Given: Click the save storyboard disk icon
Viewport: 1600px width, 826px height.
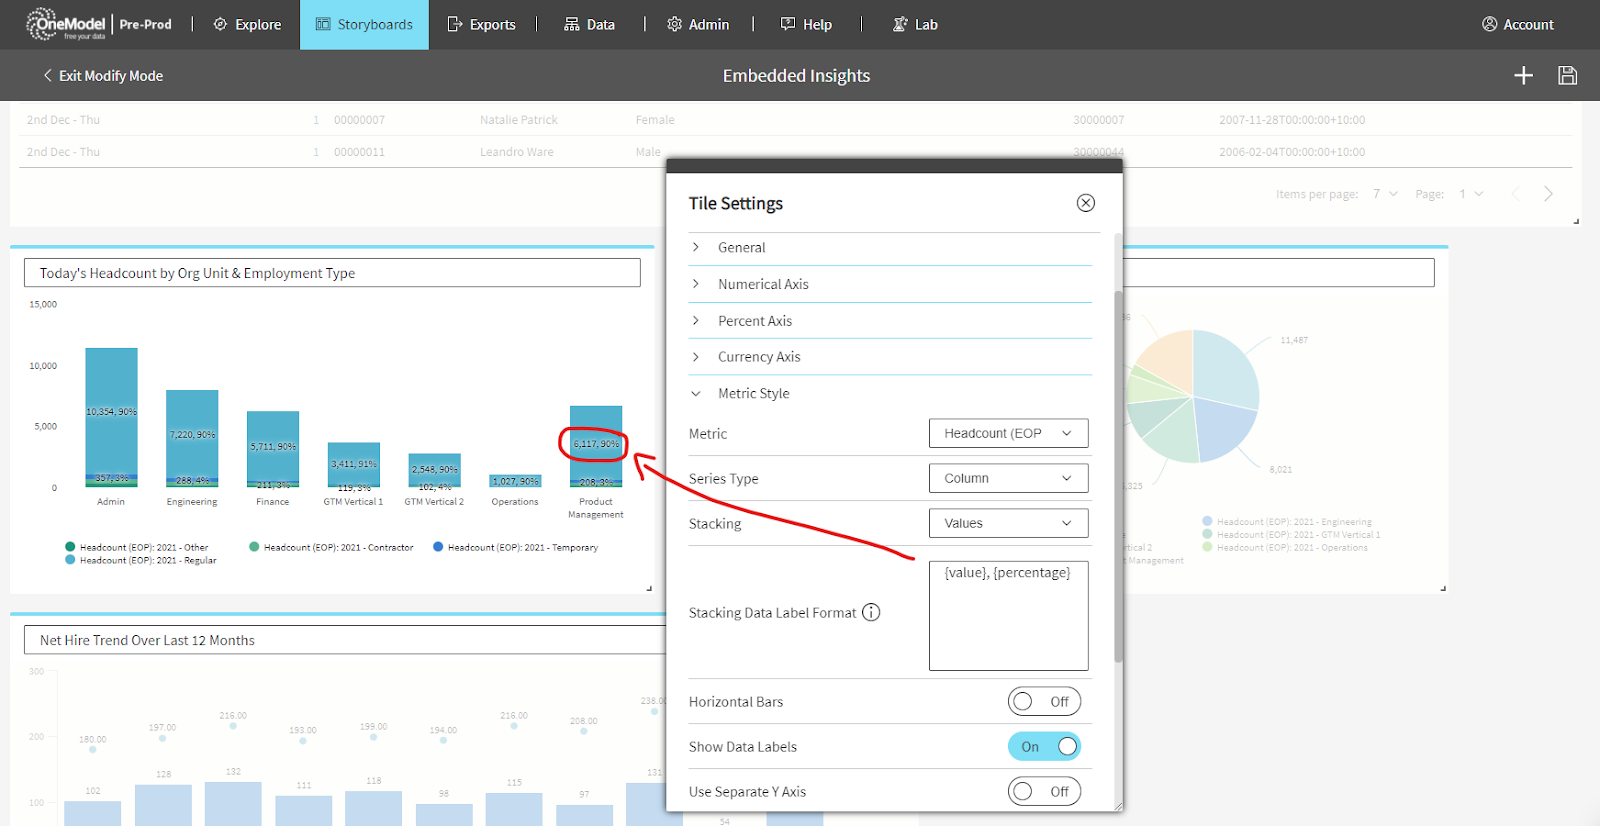Looking at the screenshot, I should click(1567, 76).
